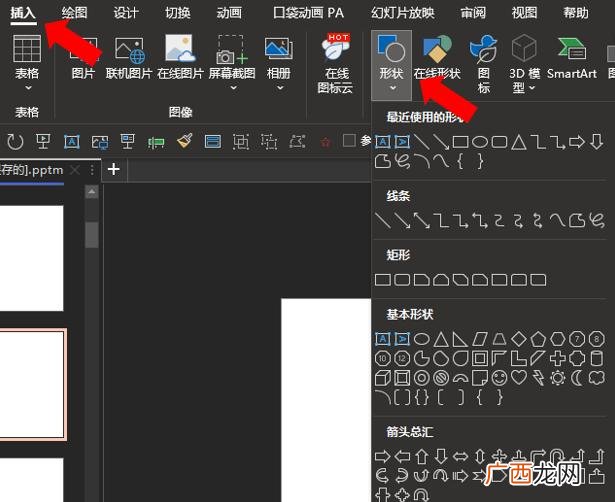Open the 帮助 tab
This screenshot has height=502, width=615.
tap(576, 13)
